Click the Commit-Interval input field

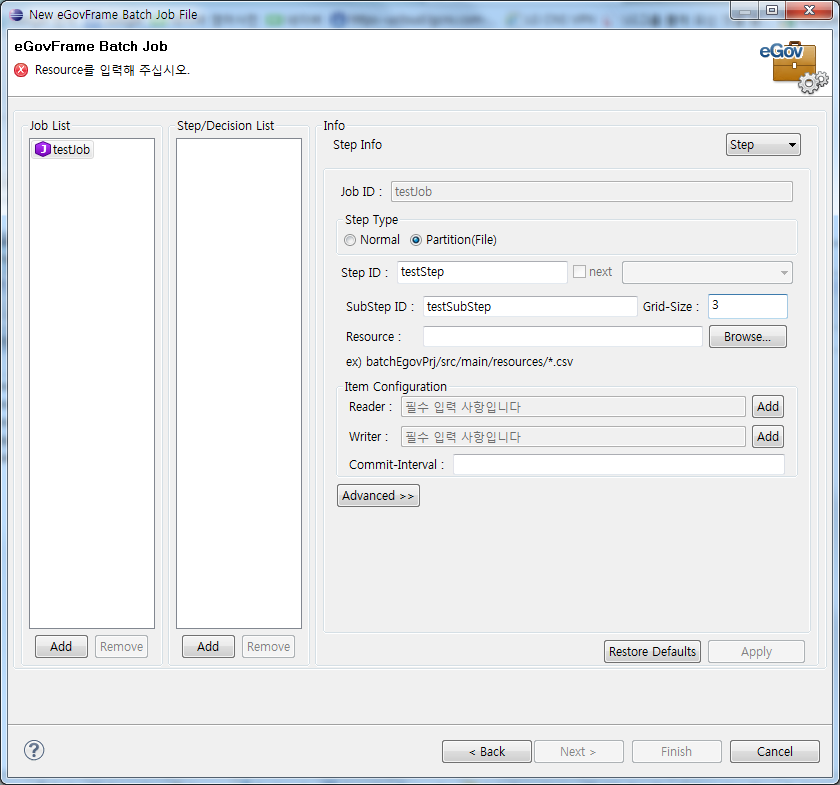click(x=619, y=465)
